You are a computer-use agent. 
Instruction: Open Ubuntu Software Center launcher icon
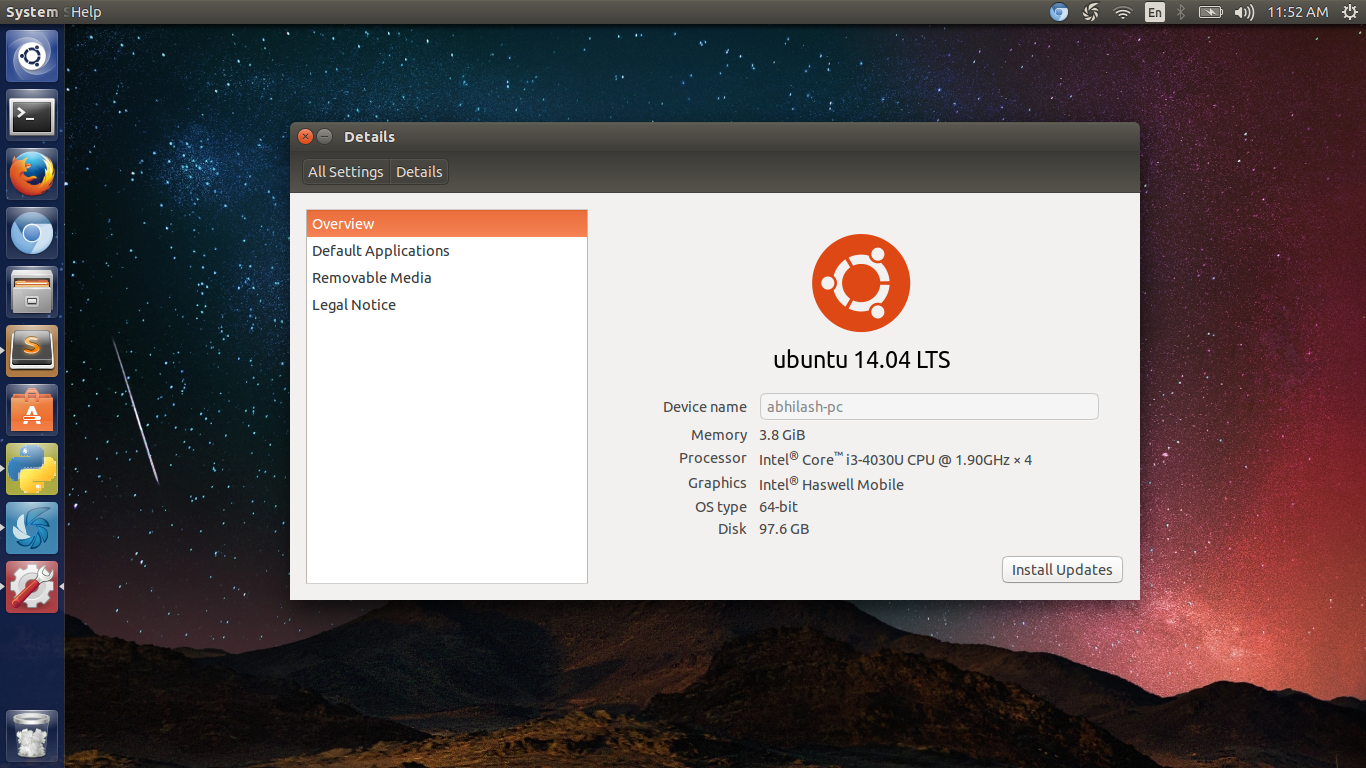point(32,410)
